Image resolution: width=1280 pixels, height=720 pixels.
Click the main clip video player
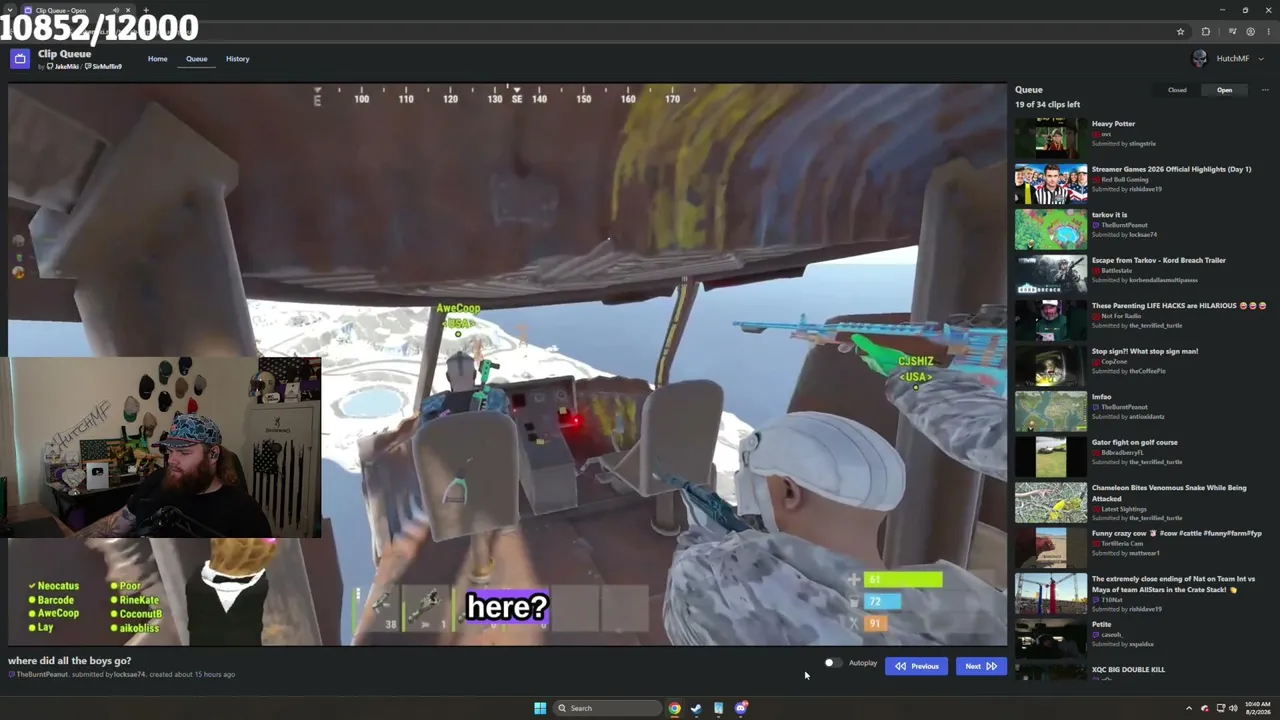[507, 365]
